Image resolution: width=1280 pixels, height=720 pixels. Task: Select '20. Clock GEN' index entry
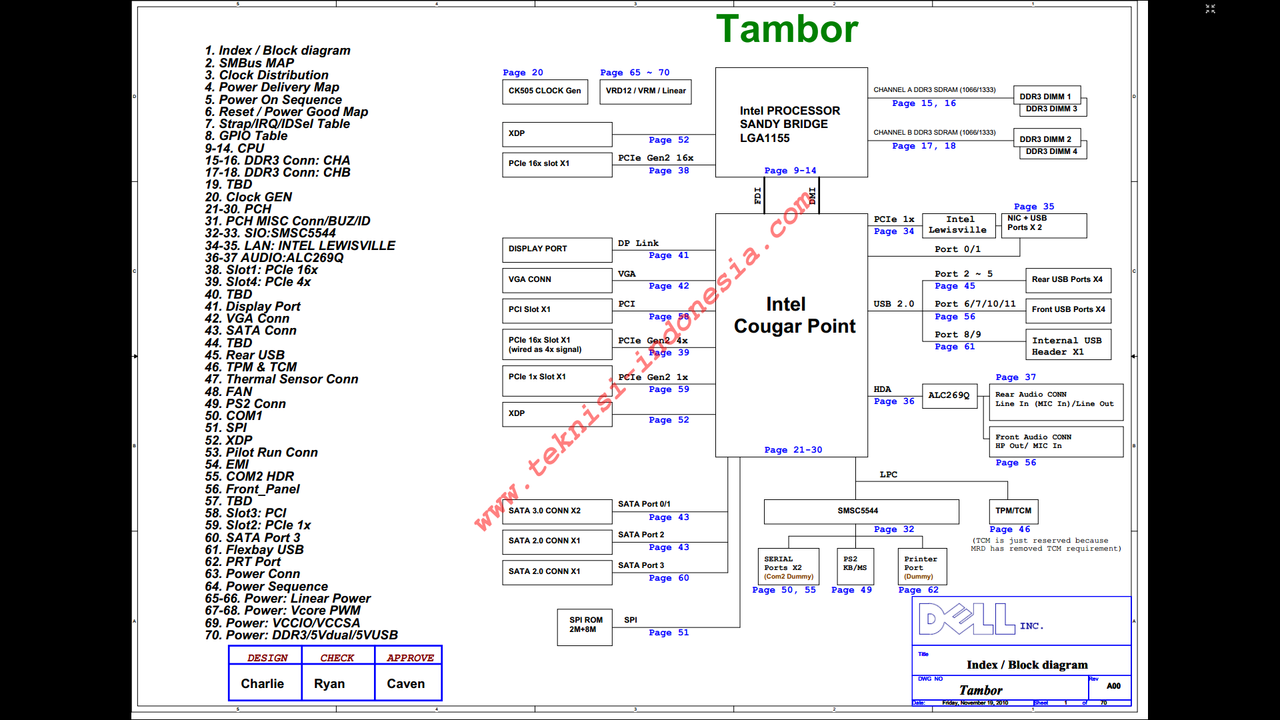click(x=249, y=197)
